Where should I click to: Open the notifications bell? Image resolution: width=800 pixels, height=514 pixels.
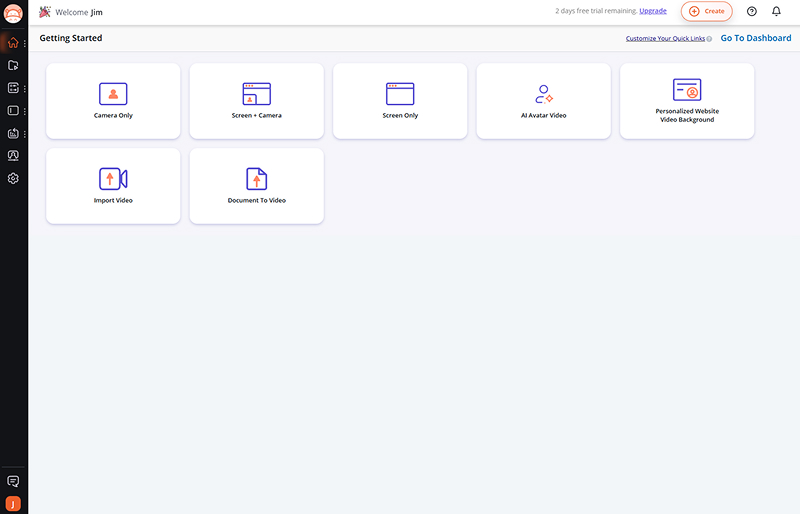776,11
